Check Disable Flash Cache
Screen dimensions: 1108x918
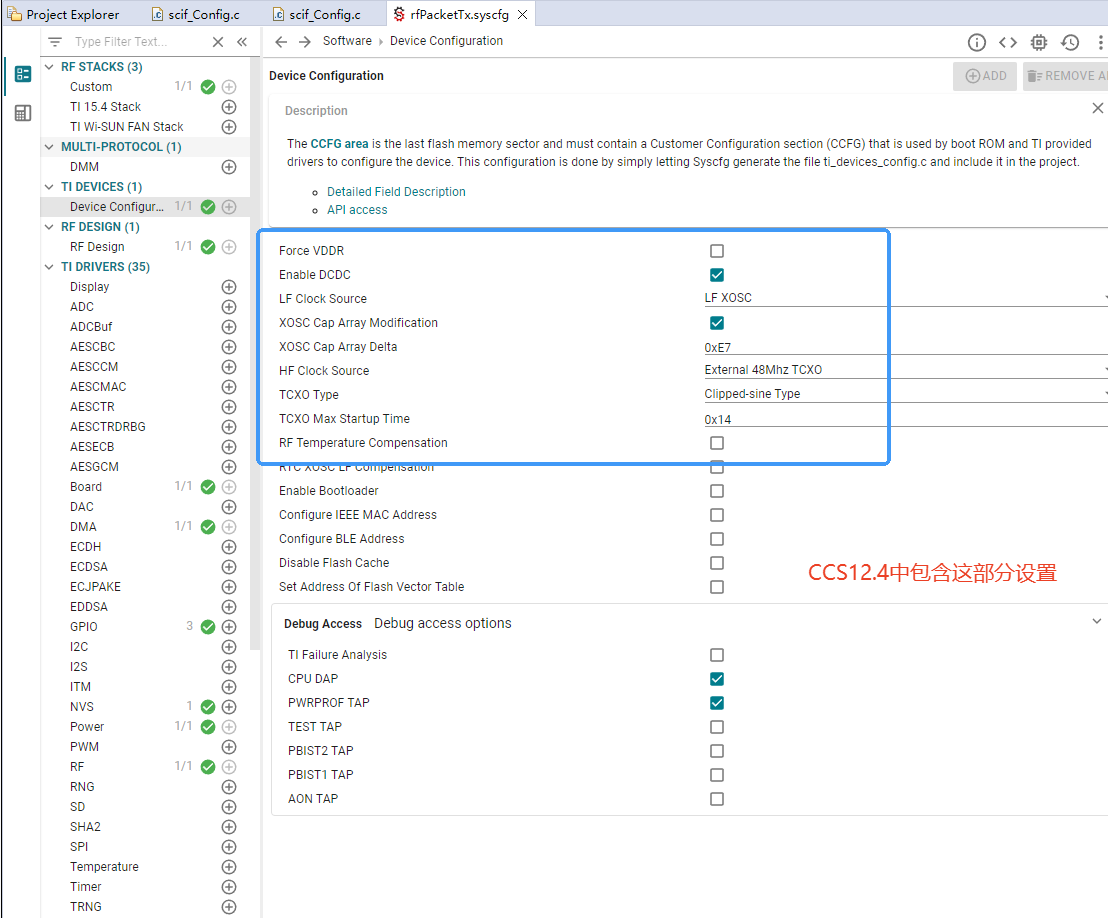coord(717,563)
